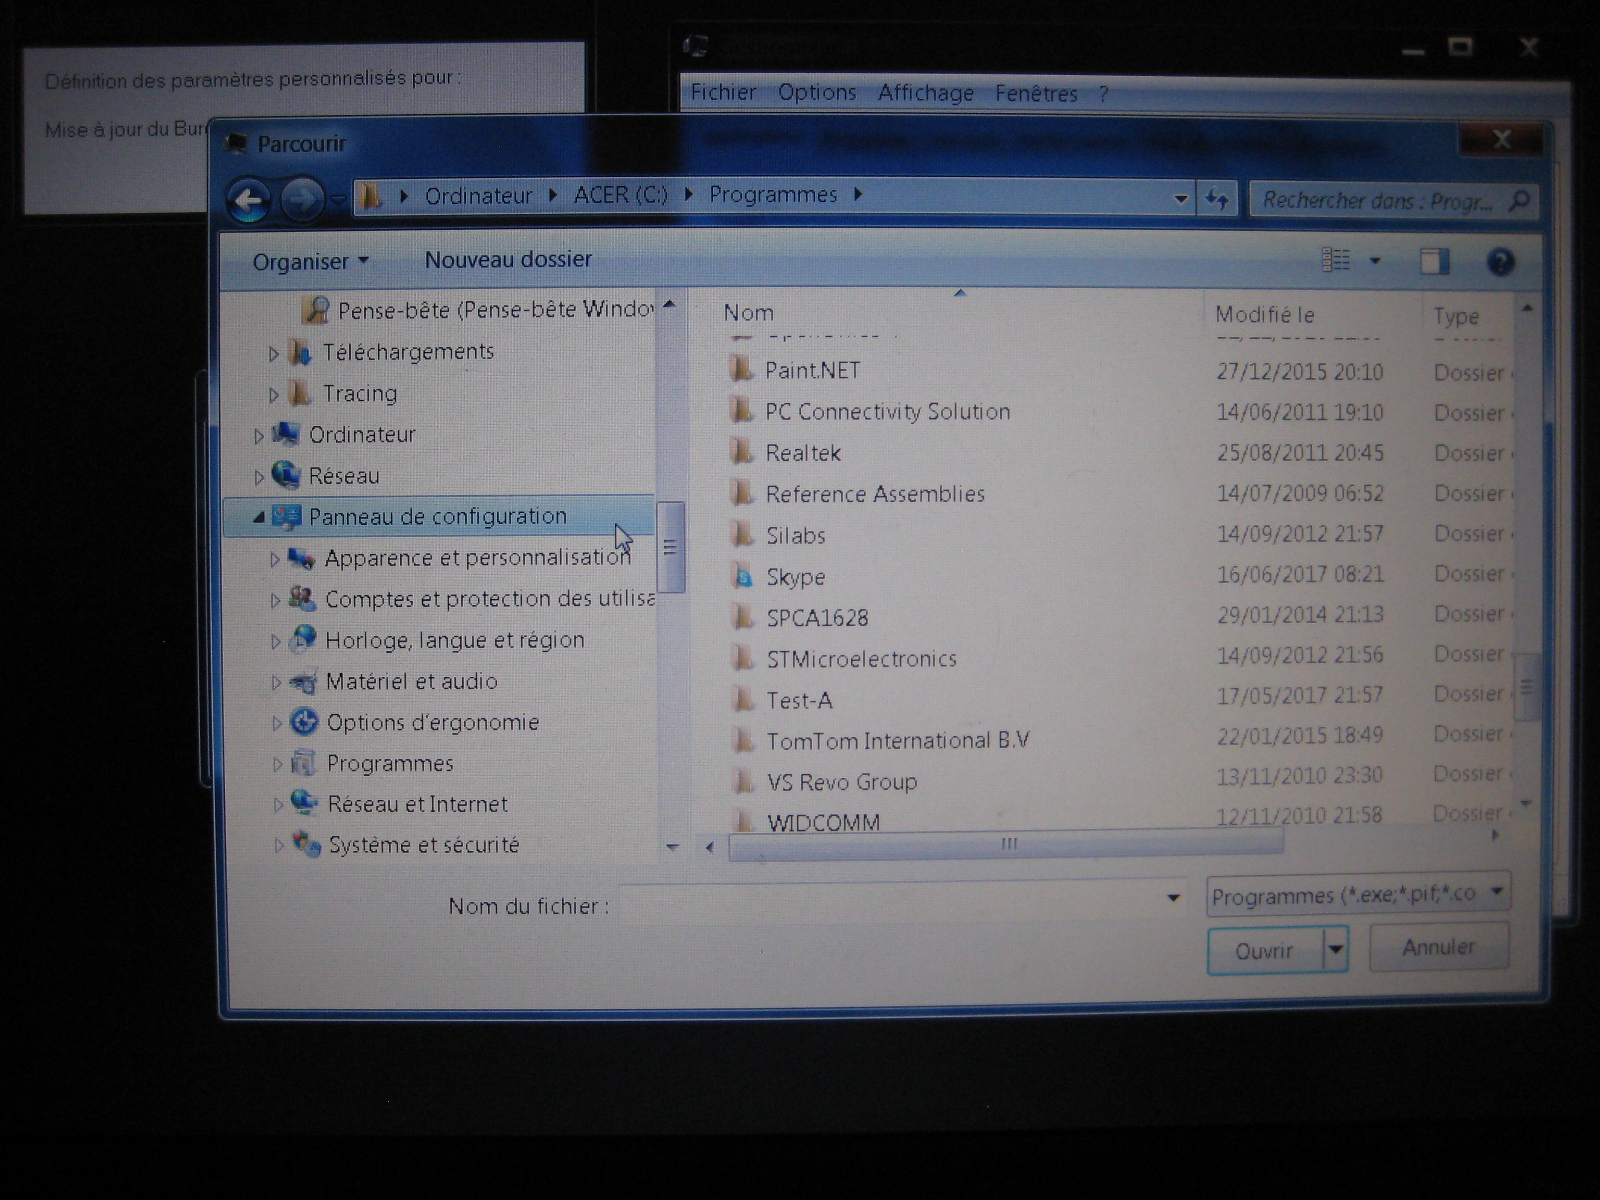The height and width of the screenshot is (1200, 1600).
Task: Open the Affichage menu in background window
Action: point(926,93)
